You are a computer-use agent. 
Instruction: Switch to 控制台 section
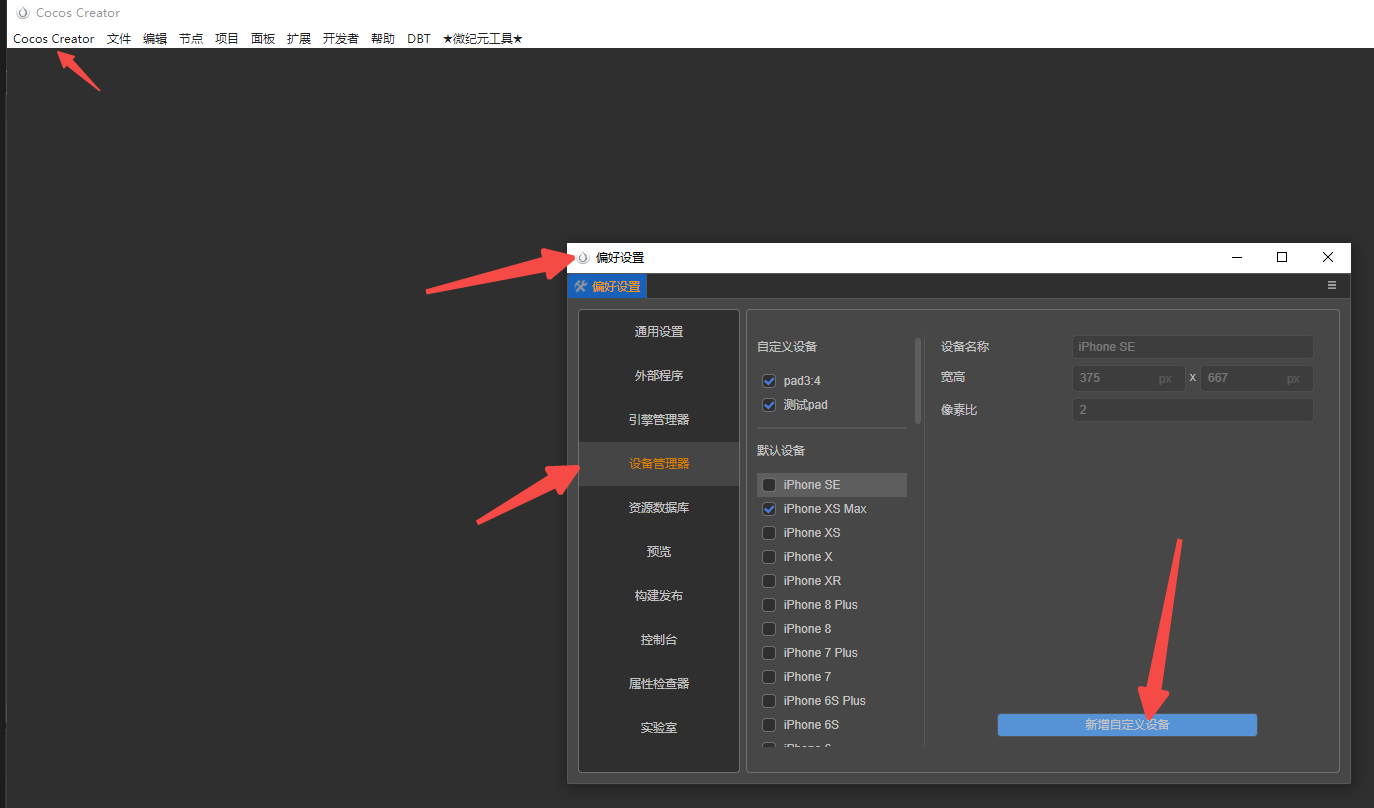coord(659,640)
